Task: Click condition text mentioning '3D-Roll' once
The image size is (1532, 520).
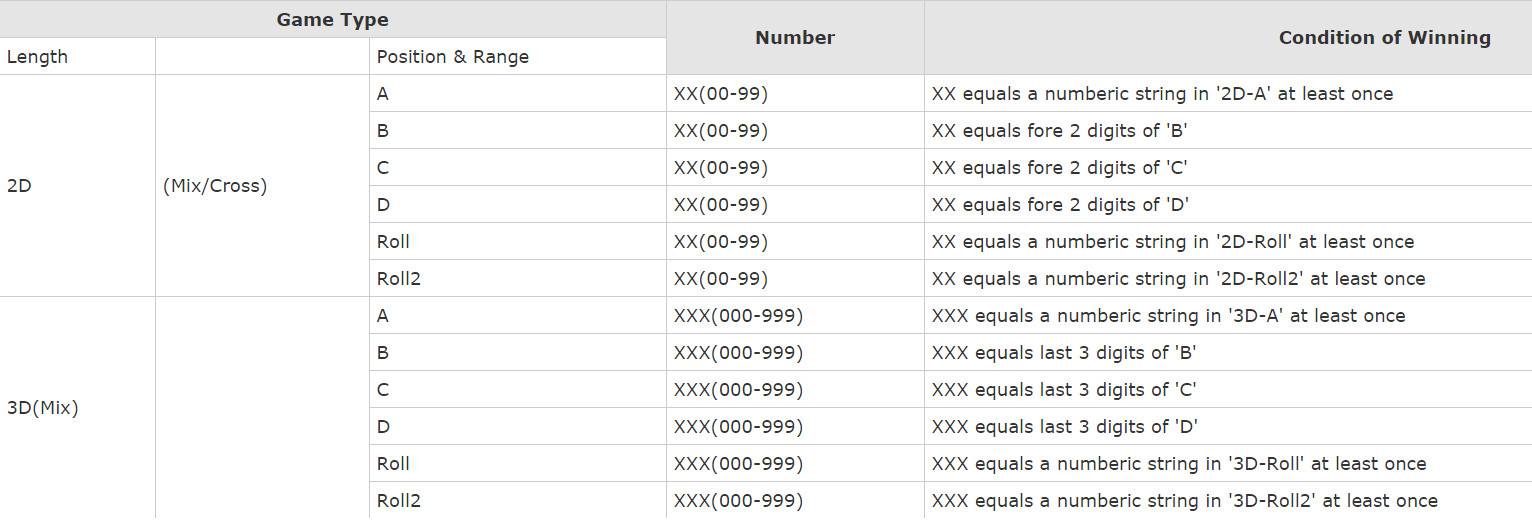Action: tap(1179, 464)
